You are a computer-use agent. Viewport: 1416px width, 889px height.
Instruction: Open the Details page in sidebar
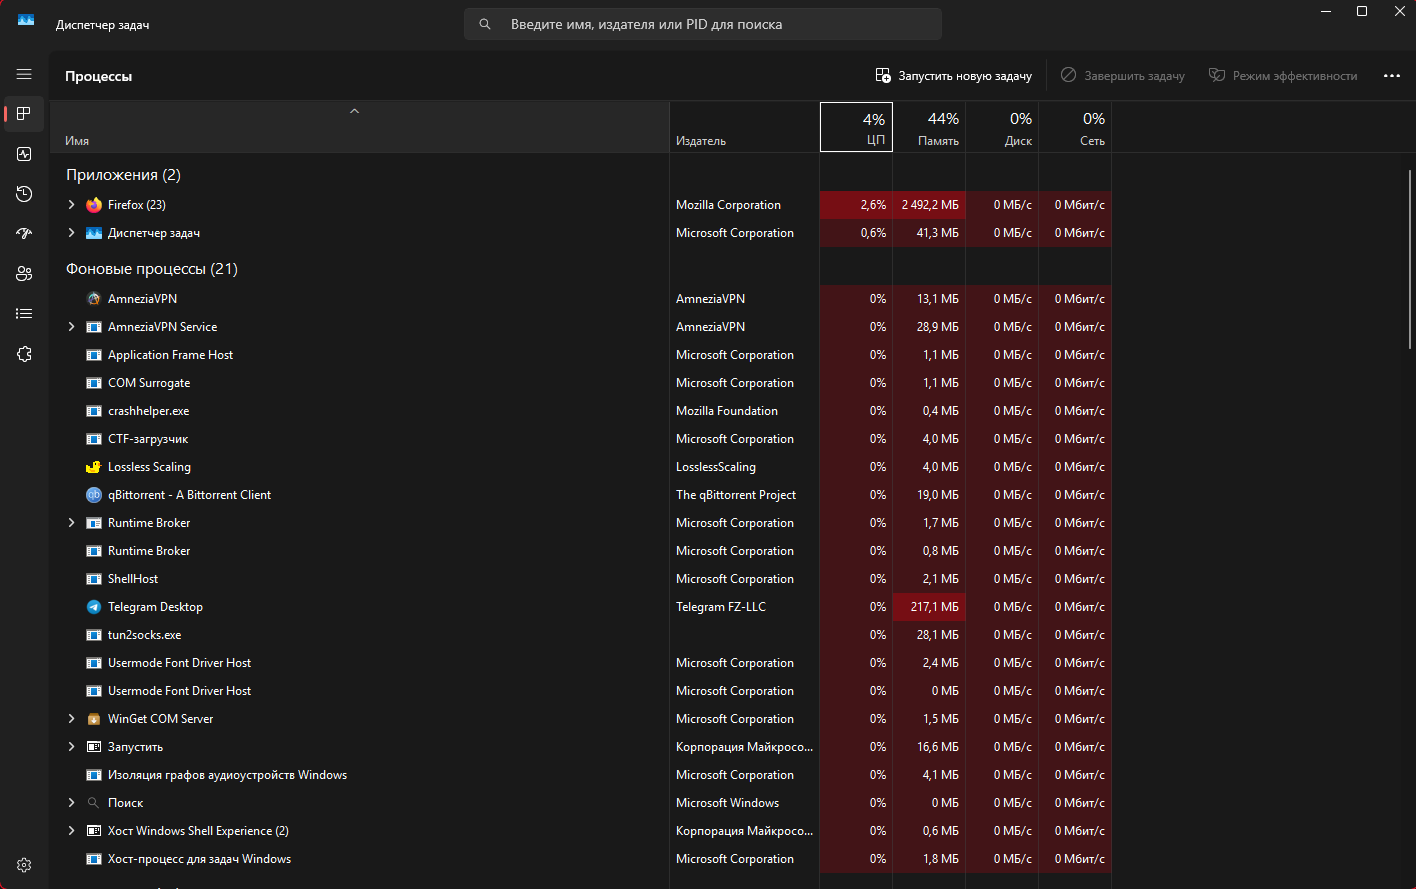click(x=24, y=314)
